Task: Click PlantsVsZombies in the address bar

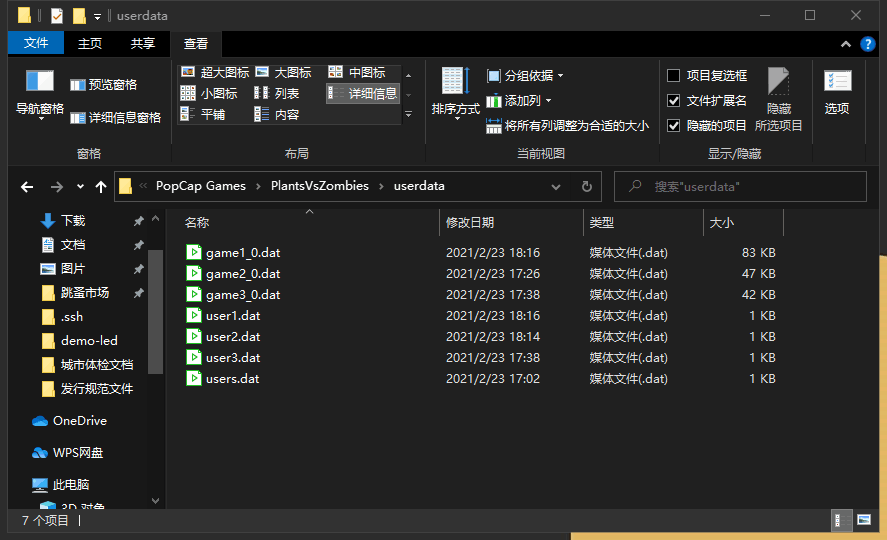Action: tap(320, 186)
